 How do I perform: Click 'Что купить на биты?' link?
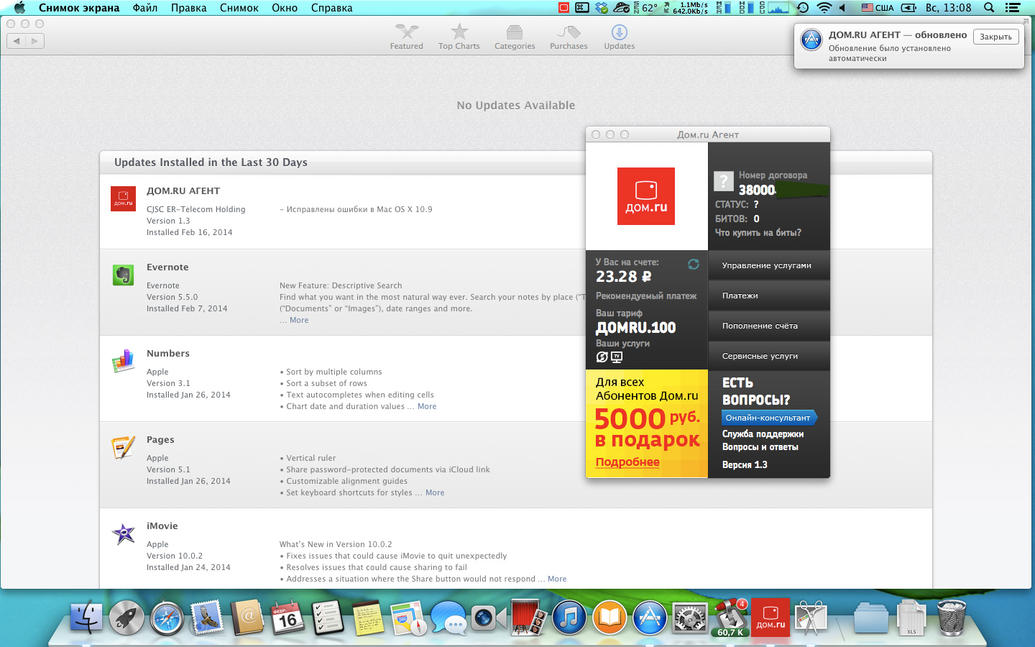[x=758, y=232]
